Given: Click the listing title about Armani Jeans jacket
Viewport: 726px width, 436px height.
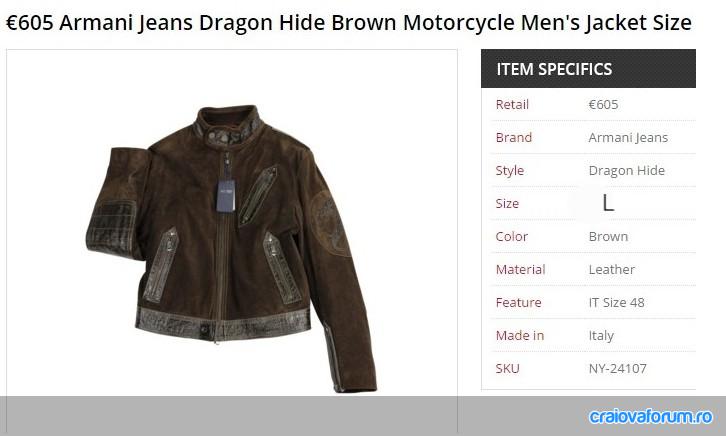Looking at the screenshot, I should tap(349, 23).
